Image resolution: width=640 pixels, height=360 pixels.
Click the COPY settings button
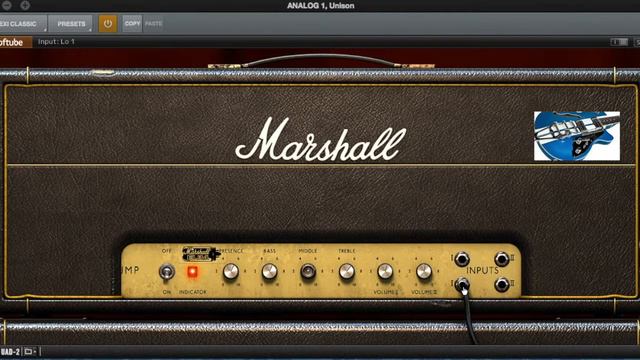(132, 23)
